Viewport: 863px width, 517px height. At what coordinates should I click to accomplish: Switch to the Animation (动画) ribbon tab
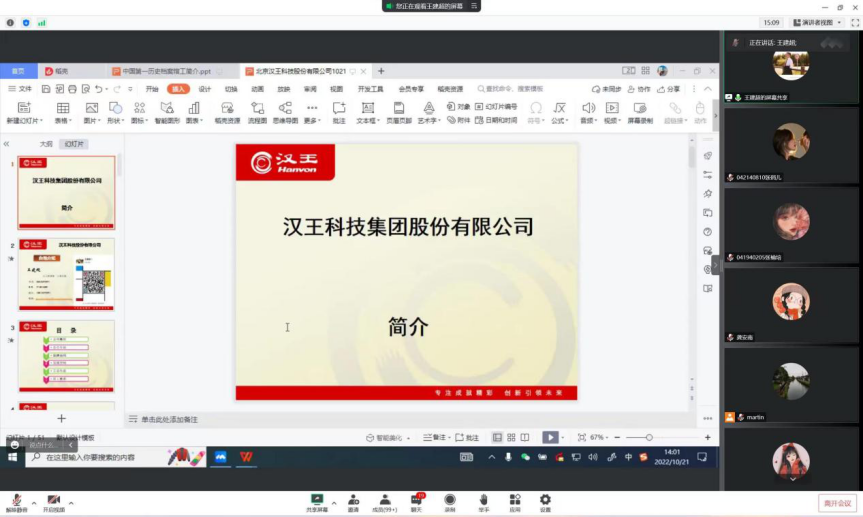coord(257,89)
